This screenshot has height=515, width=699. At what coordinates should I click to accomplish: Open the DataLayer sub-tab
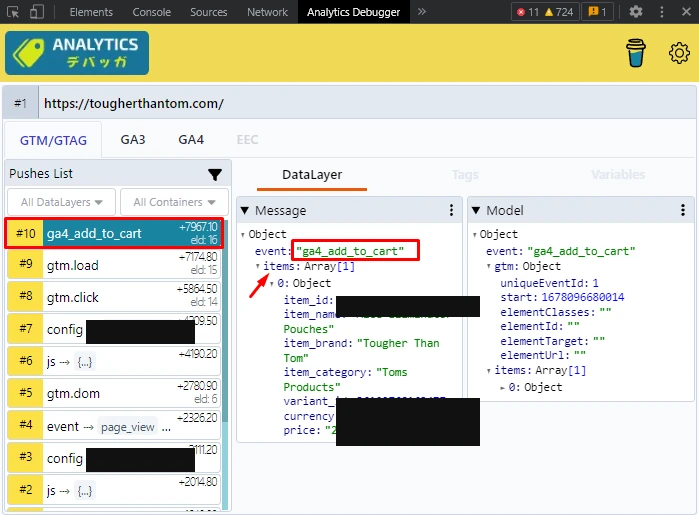pos(312,175)
